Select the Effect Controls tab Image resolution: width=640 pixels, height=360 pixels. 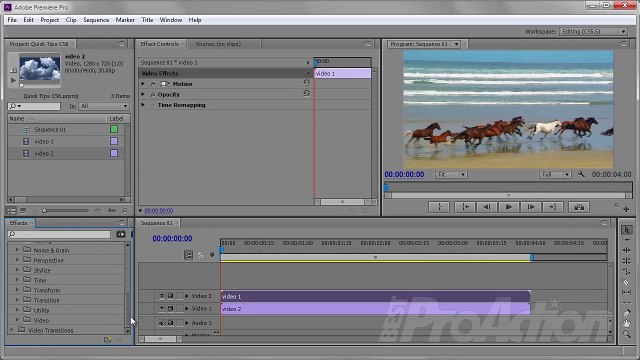coord(160,44)
